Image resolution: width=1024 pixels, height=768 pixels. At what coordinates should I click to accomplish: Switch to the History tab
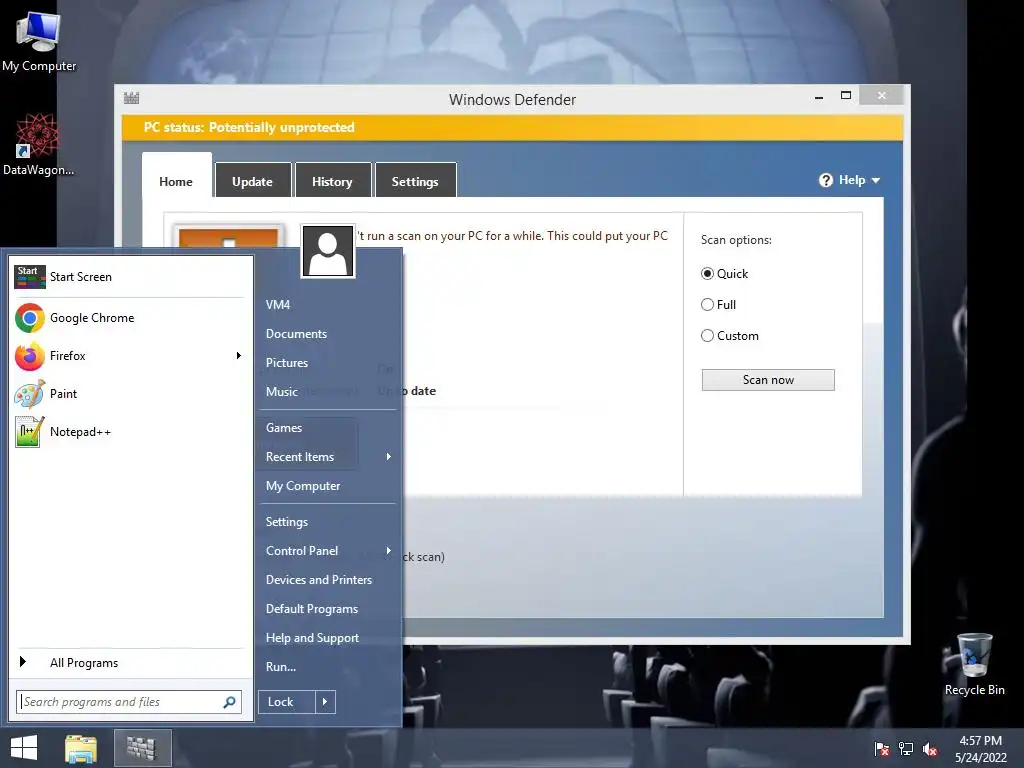coord(332,182)
